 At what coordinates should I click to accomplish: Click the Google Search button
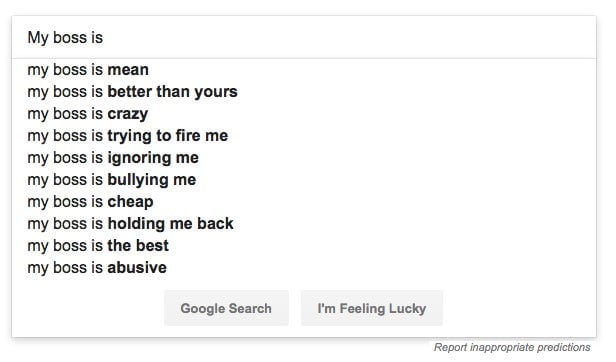click(x=226, y=308)
